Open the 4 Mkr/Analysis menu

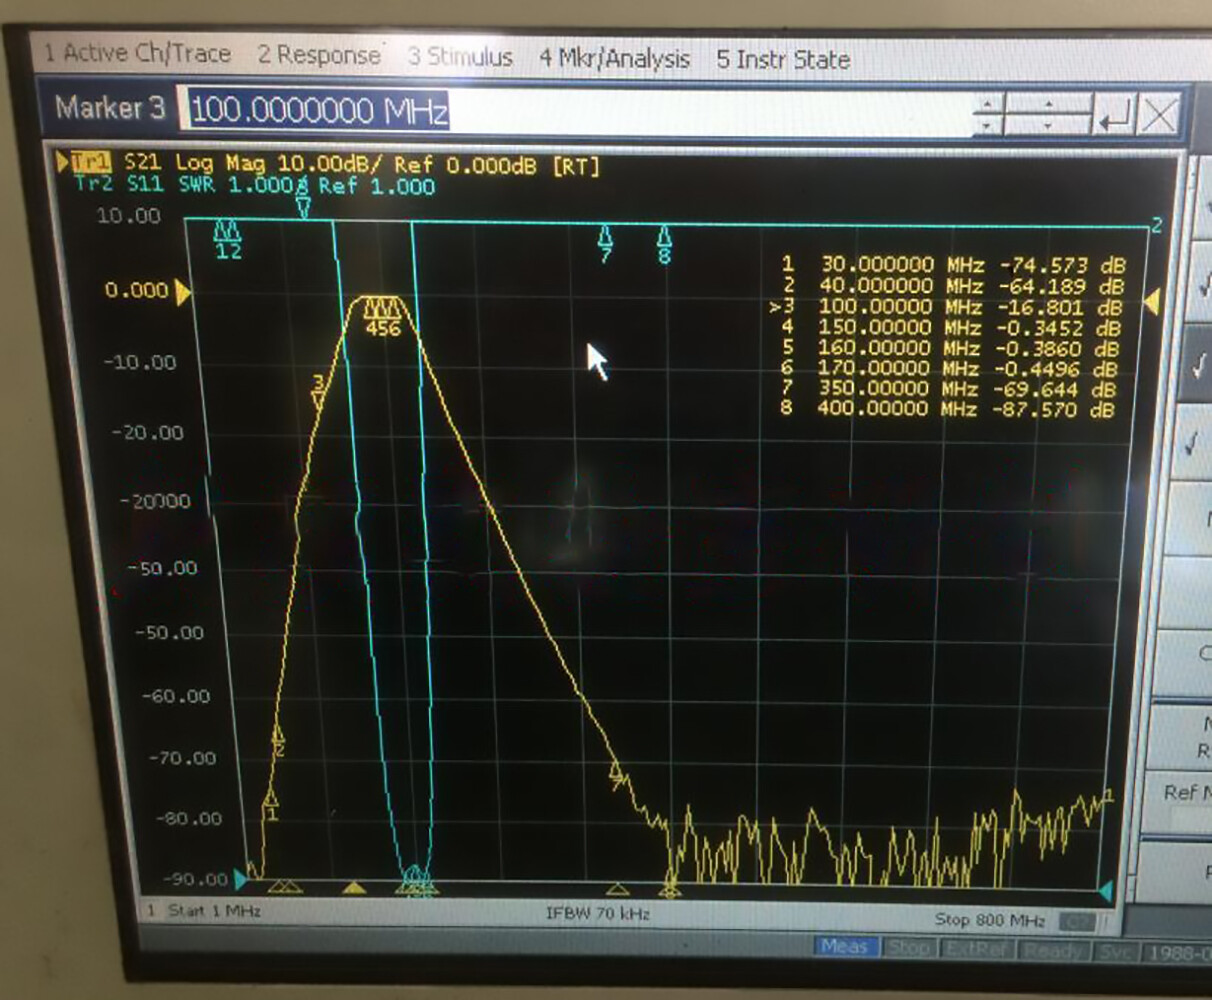614,59
